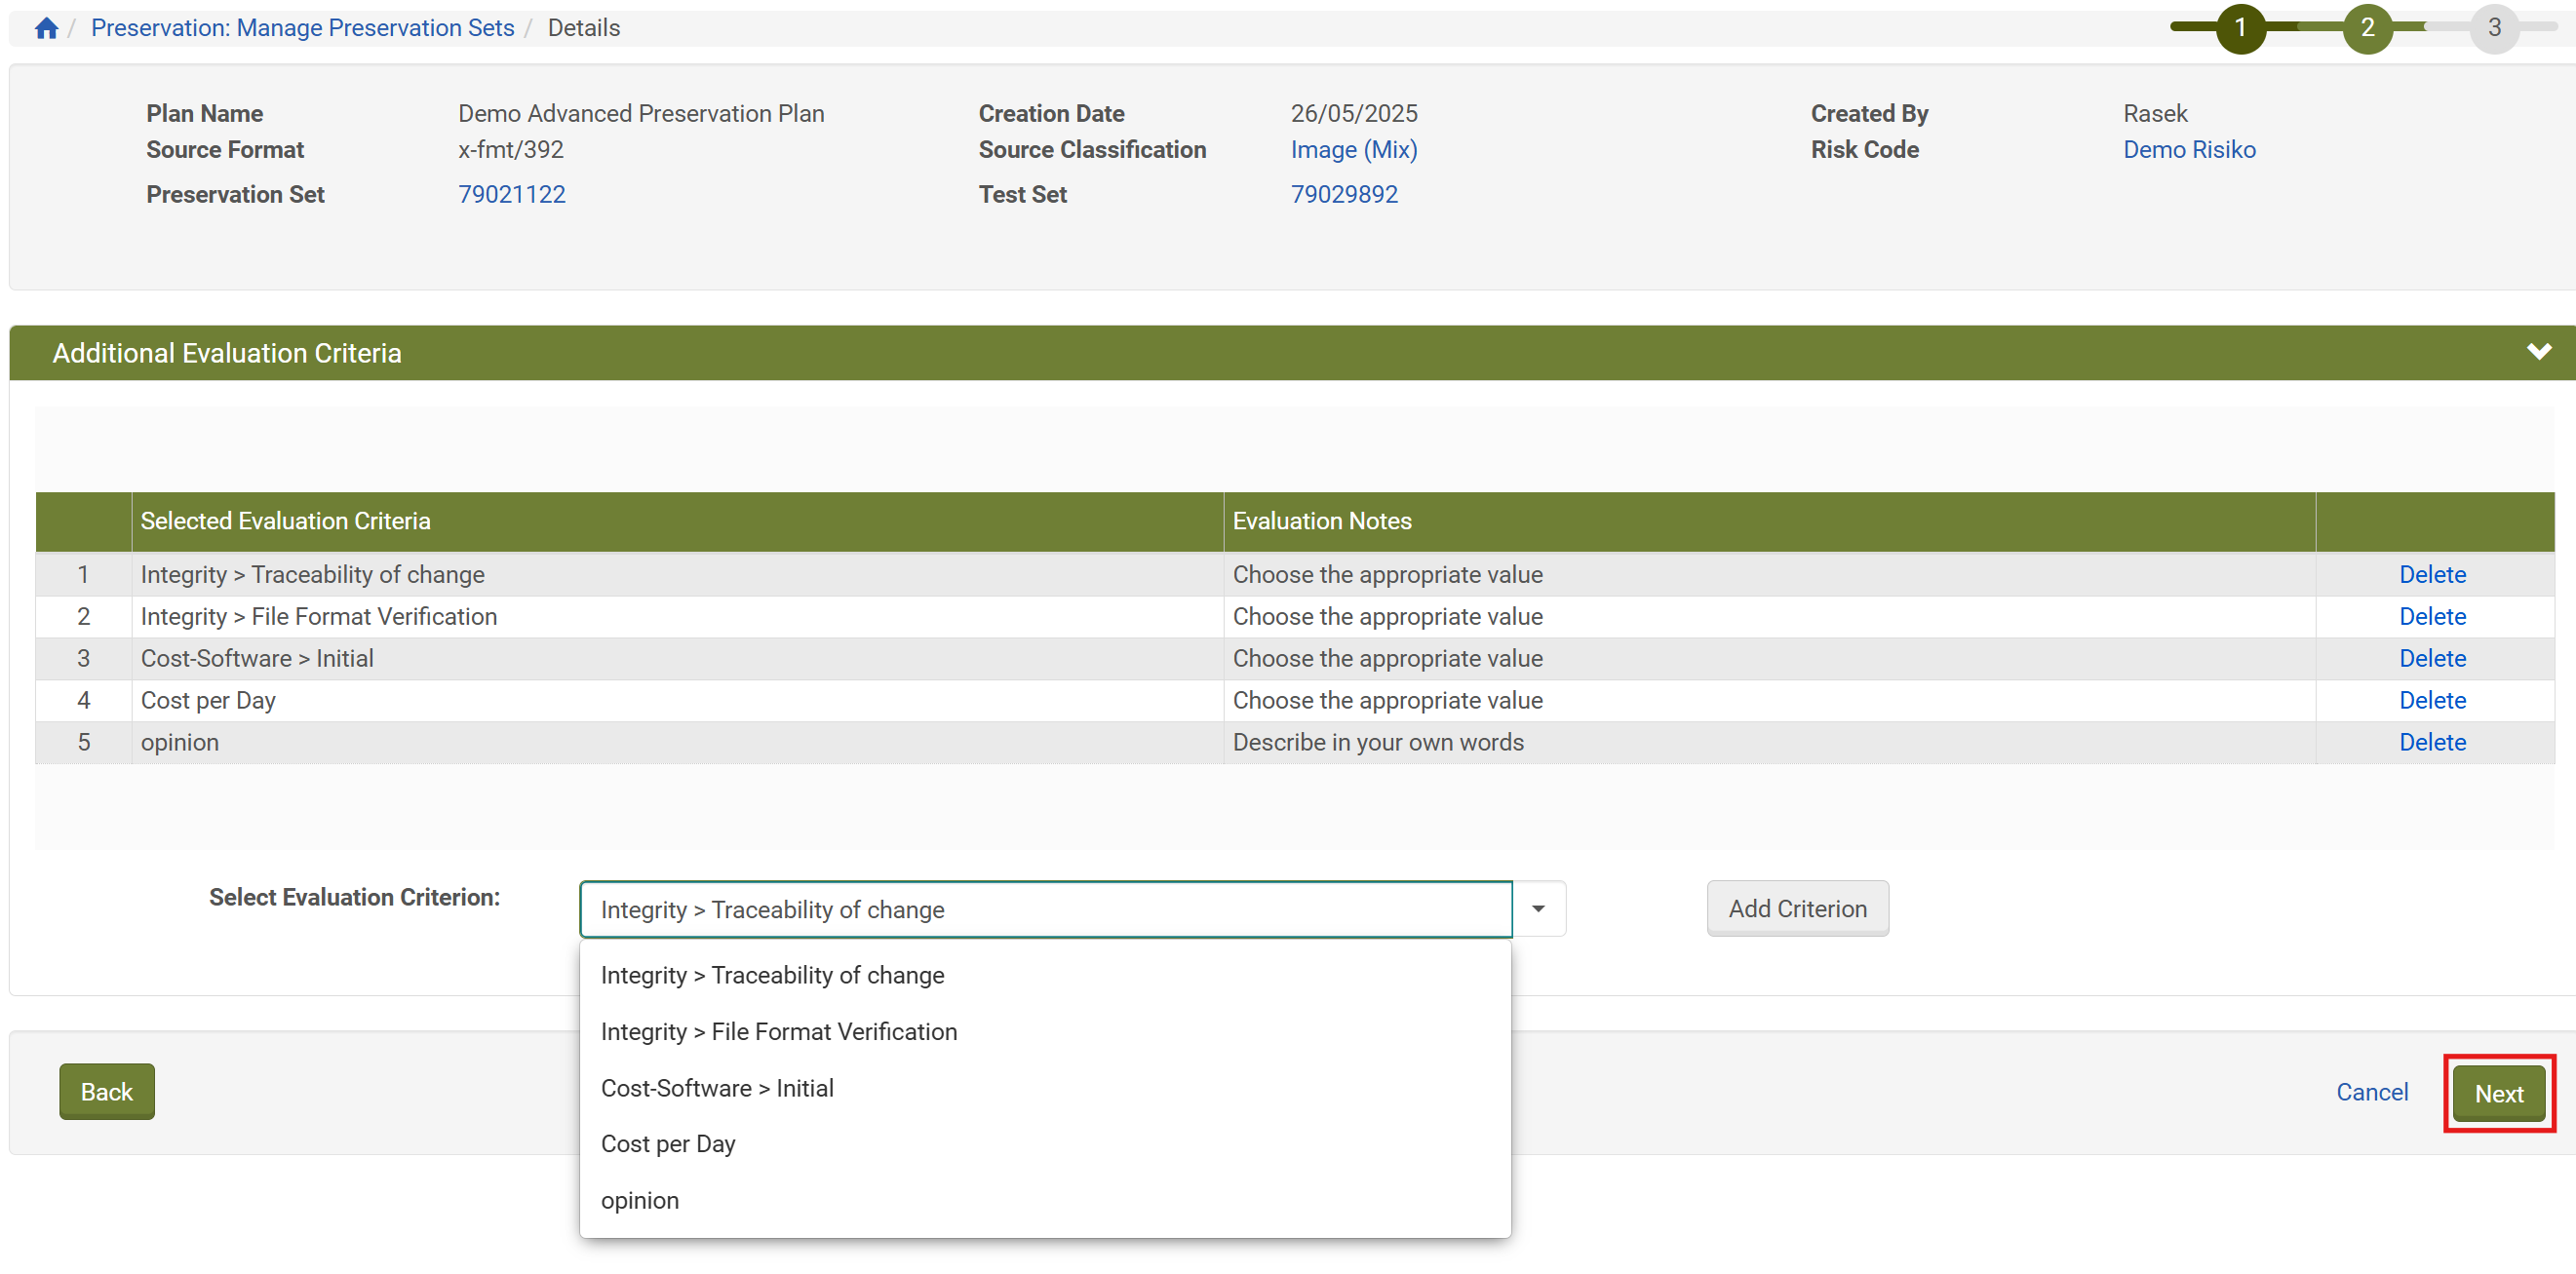Go to wizard step 3 circle

tap(2493, 28)
